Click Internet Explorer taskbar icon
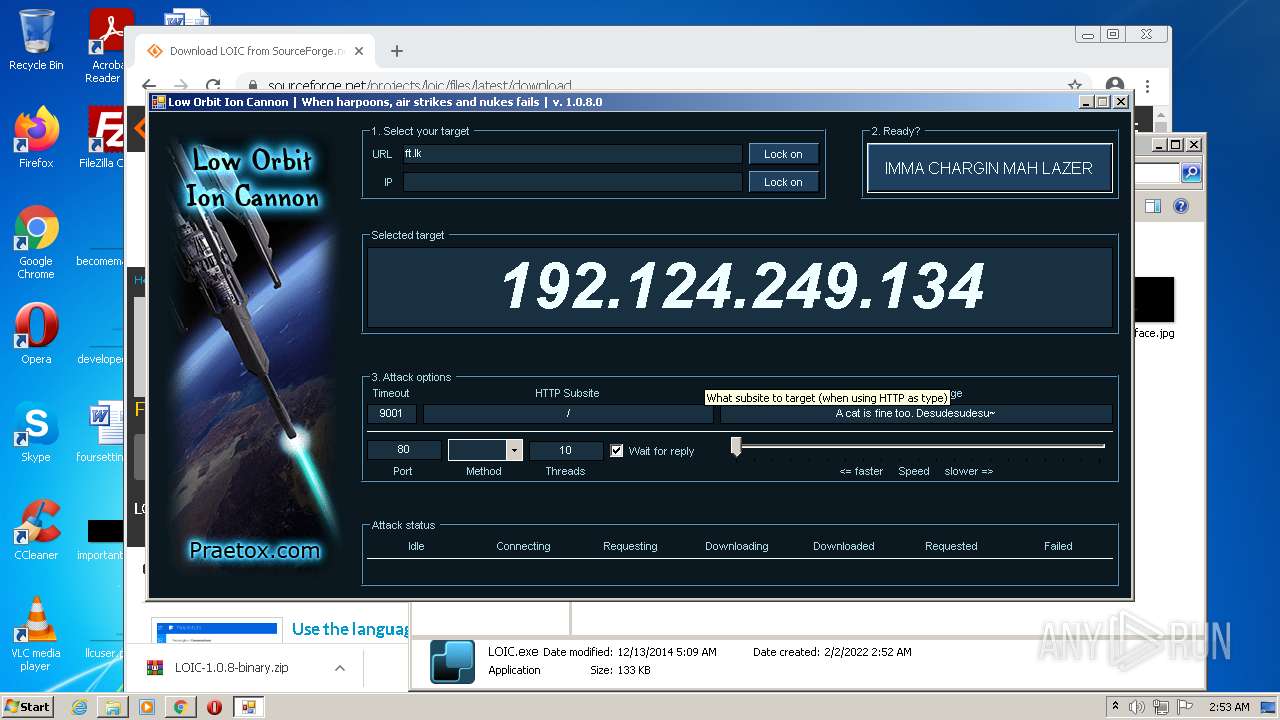 click(x=80, y=707)
